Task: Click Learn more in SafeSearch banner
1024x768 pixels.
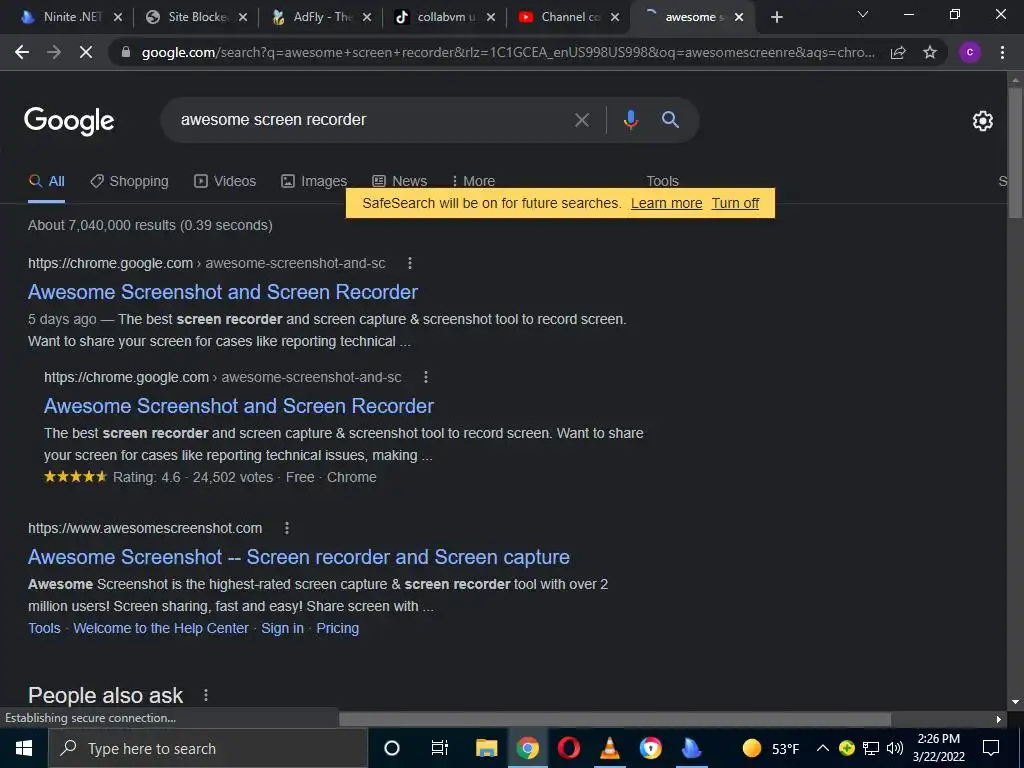Action: point(666,203)
